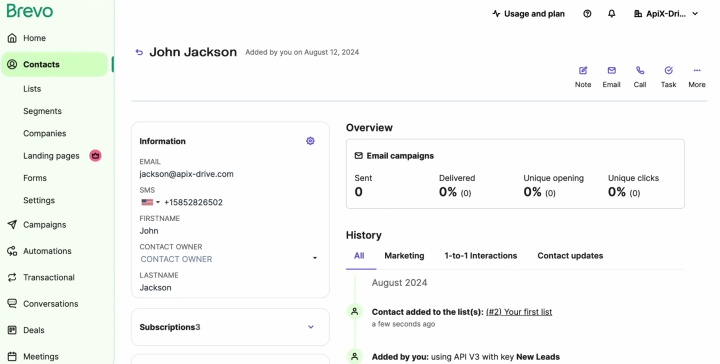Select the All history tab
720x364 pixels.
click(x=360, y=256)
